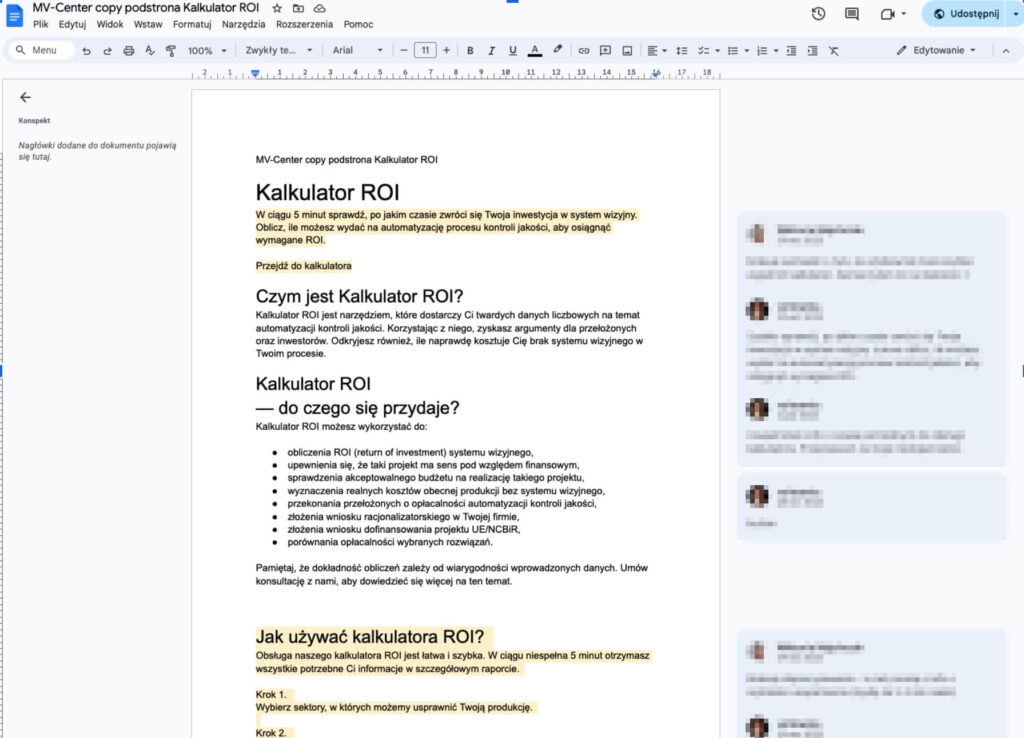Click the Undo arrow icon

click(87, 50)
